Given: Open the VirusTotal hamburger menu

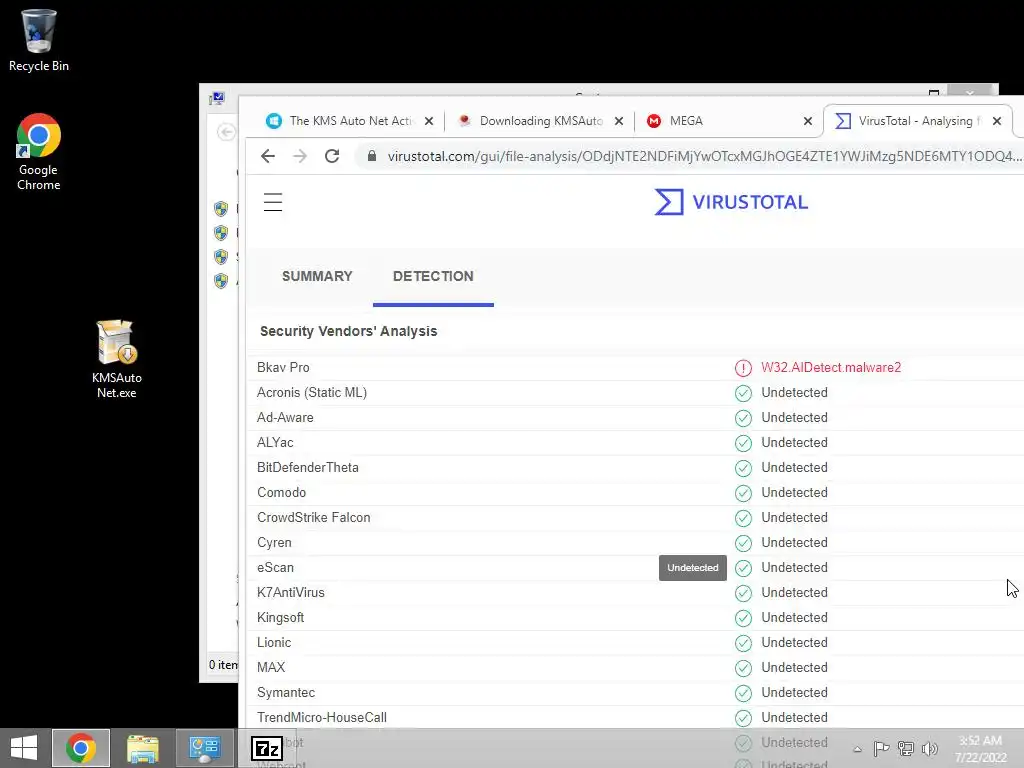Looking at the screenshot, I should click(273, 202).
